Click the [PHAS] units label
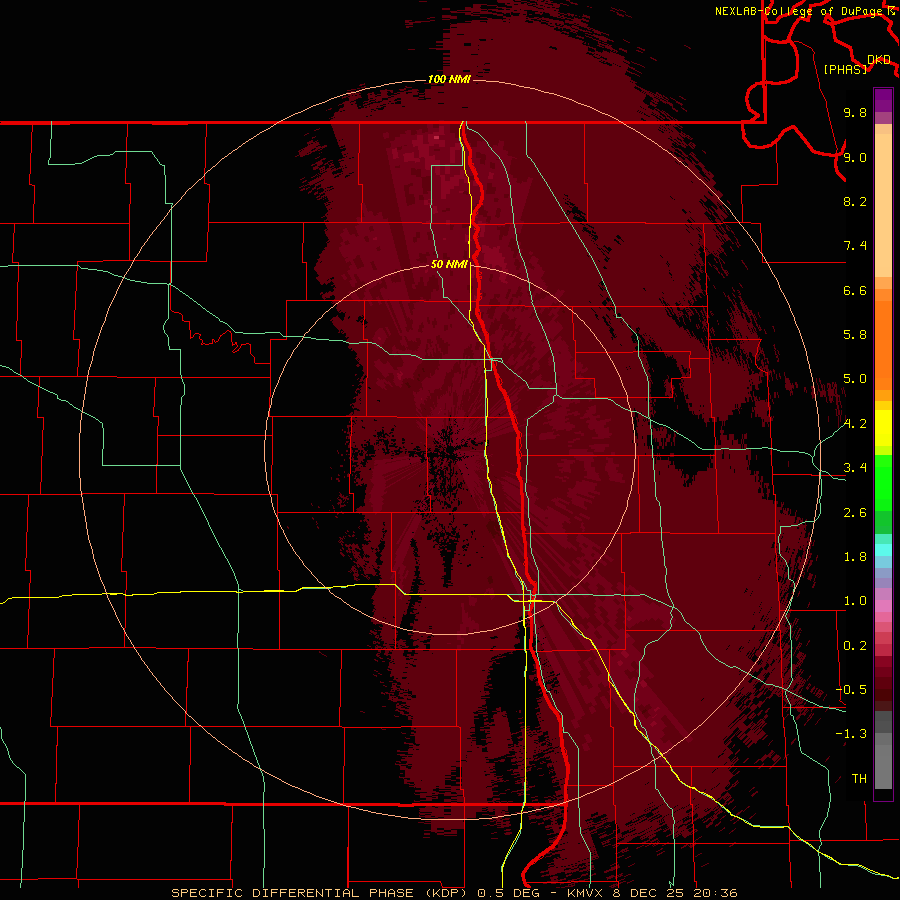Image resolution: width=900 pixels, height=900 pixels. click(845, 69)
